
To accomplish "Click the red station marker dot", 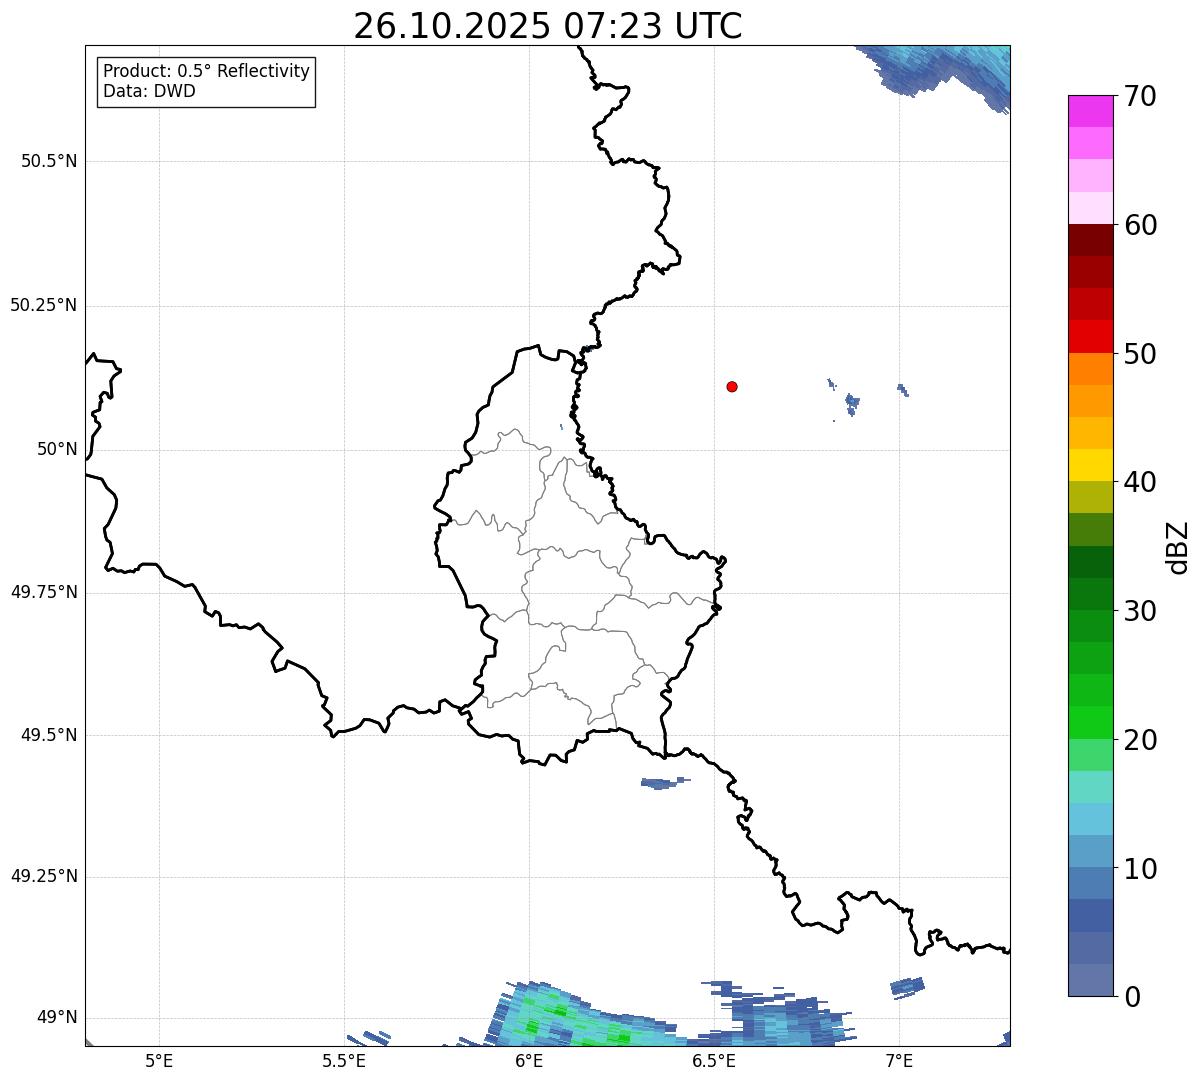I will 732,386.
